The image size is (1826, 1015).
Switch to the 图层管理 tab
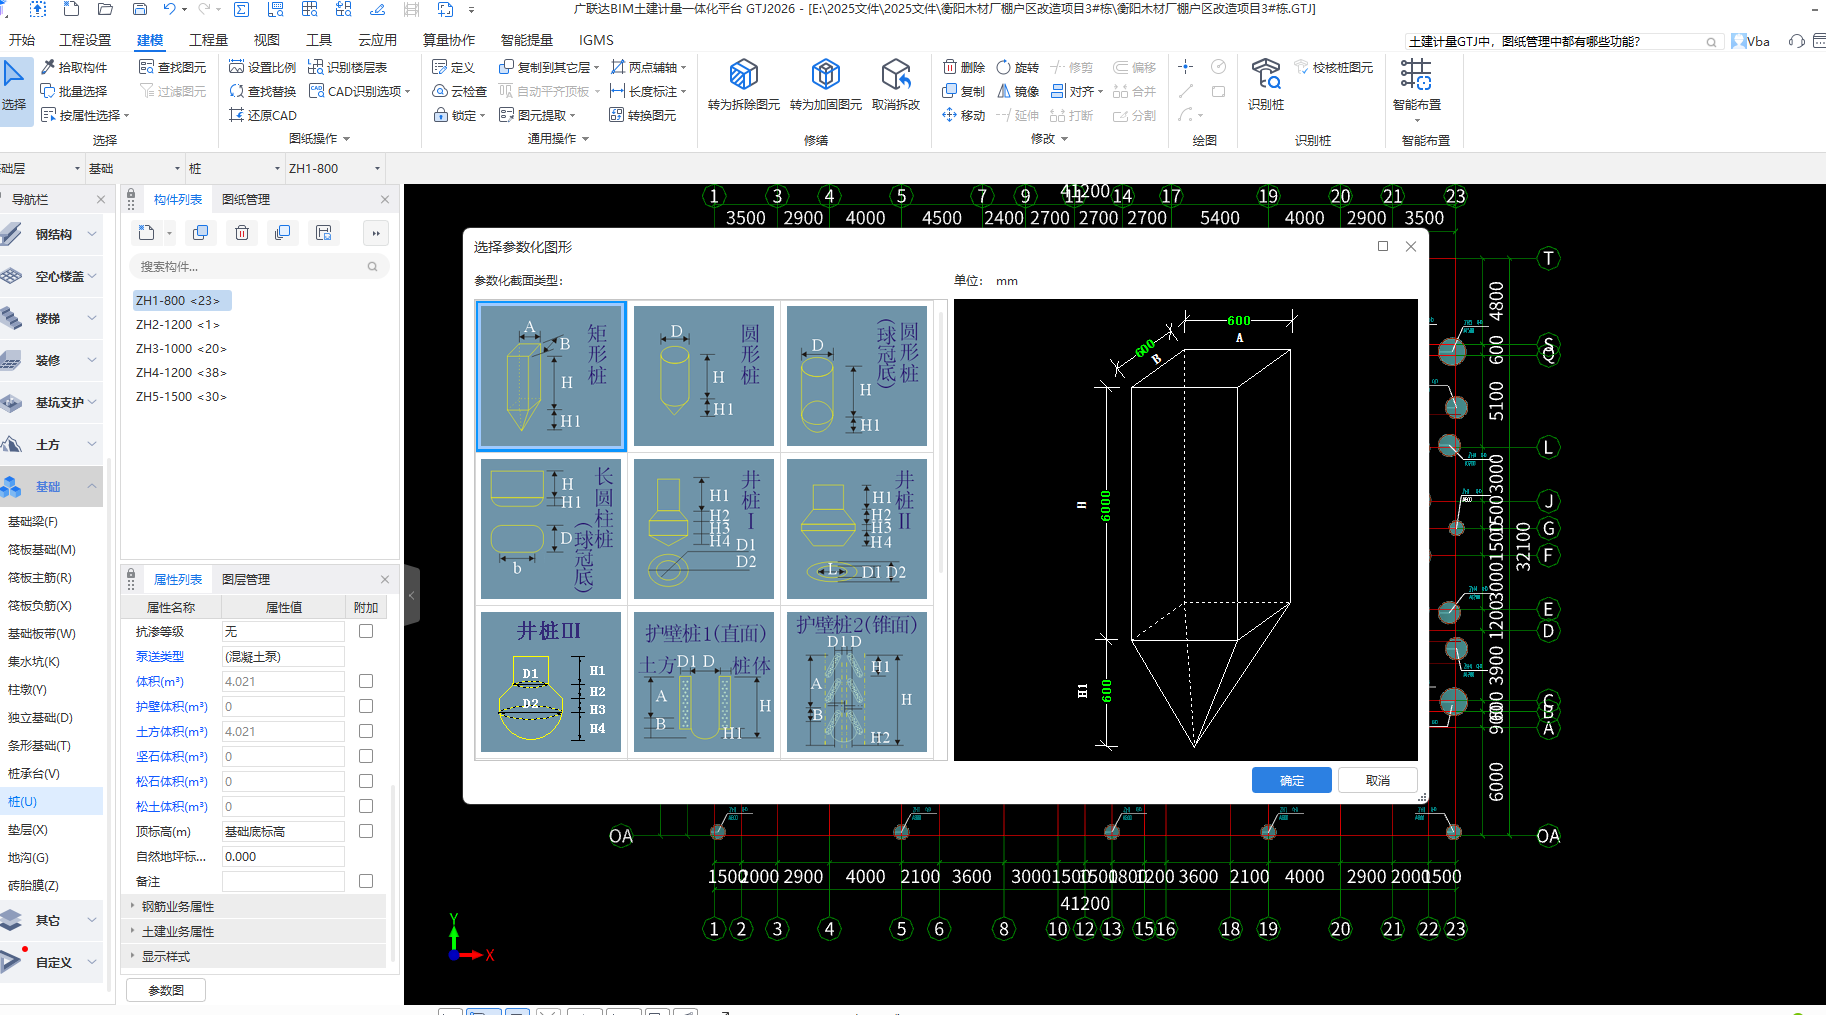[x=246, y=579]
